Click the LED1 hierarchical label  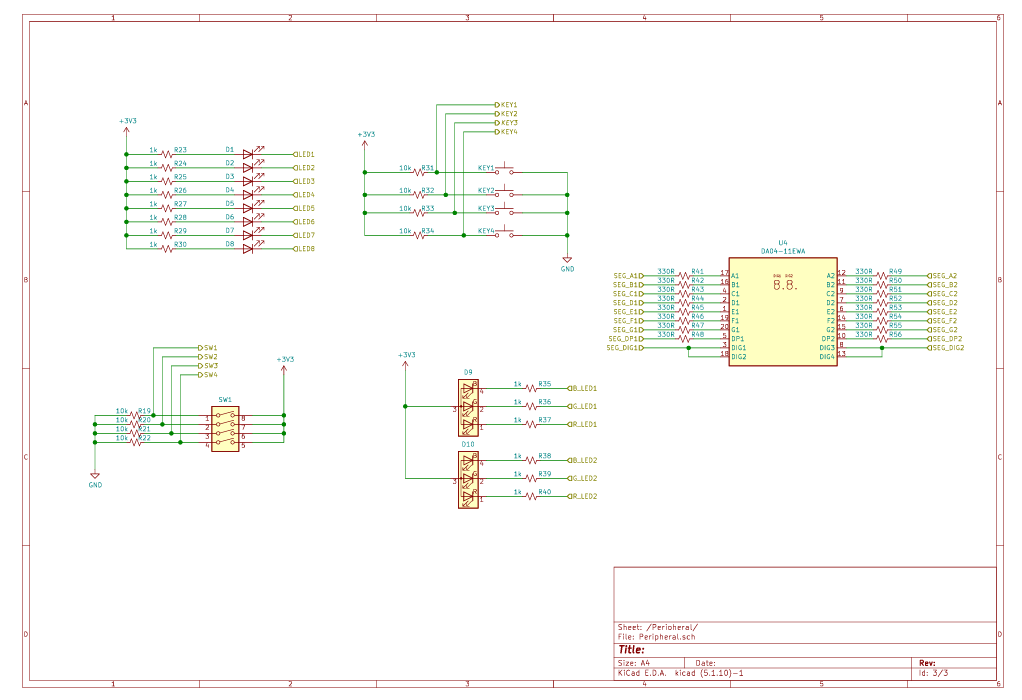(305, 154)
